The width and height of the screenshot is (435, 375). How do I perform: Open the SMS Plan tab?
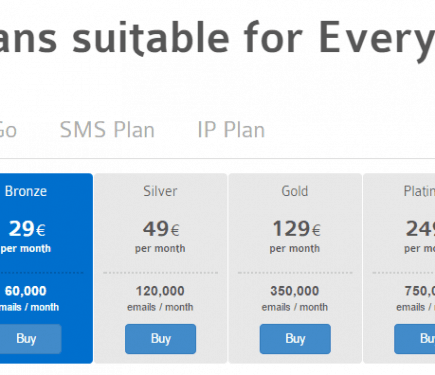107,129
